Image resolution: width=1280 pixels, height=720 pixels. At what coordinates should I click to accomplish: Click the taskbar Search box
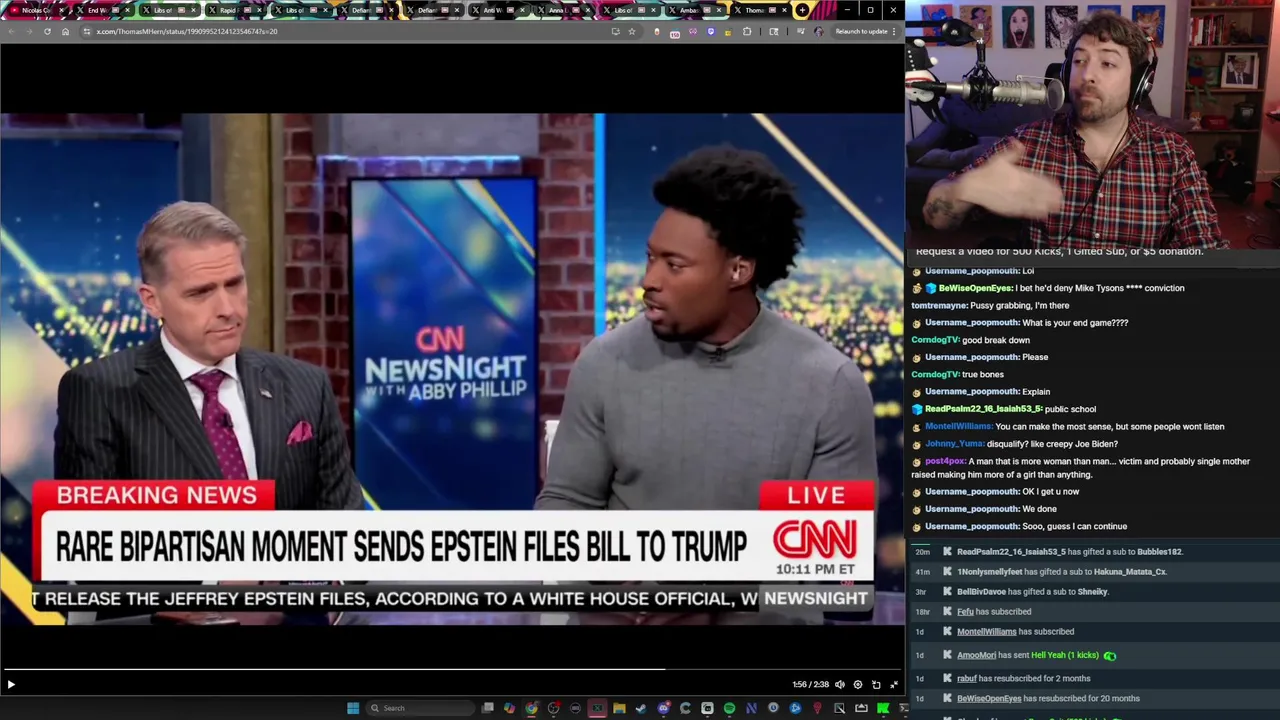pos(420,708)
